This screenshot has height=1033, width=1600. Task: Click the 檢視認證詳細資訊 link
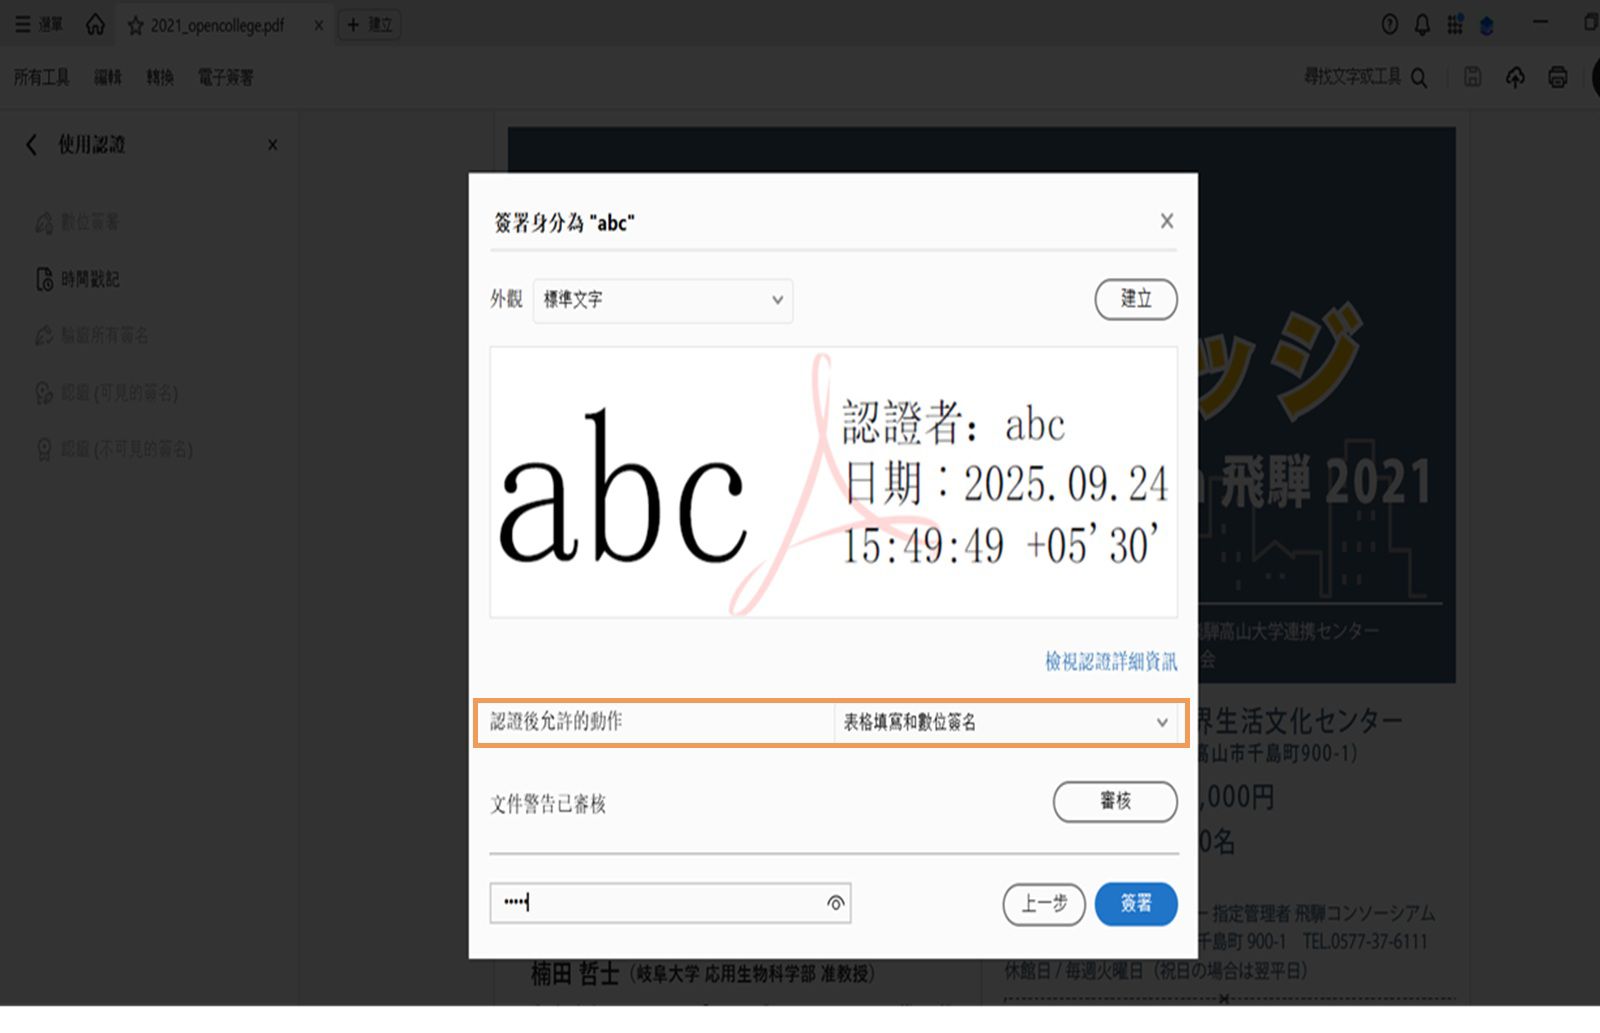coord(1110,661)
